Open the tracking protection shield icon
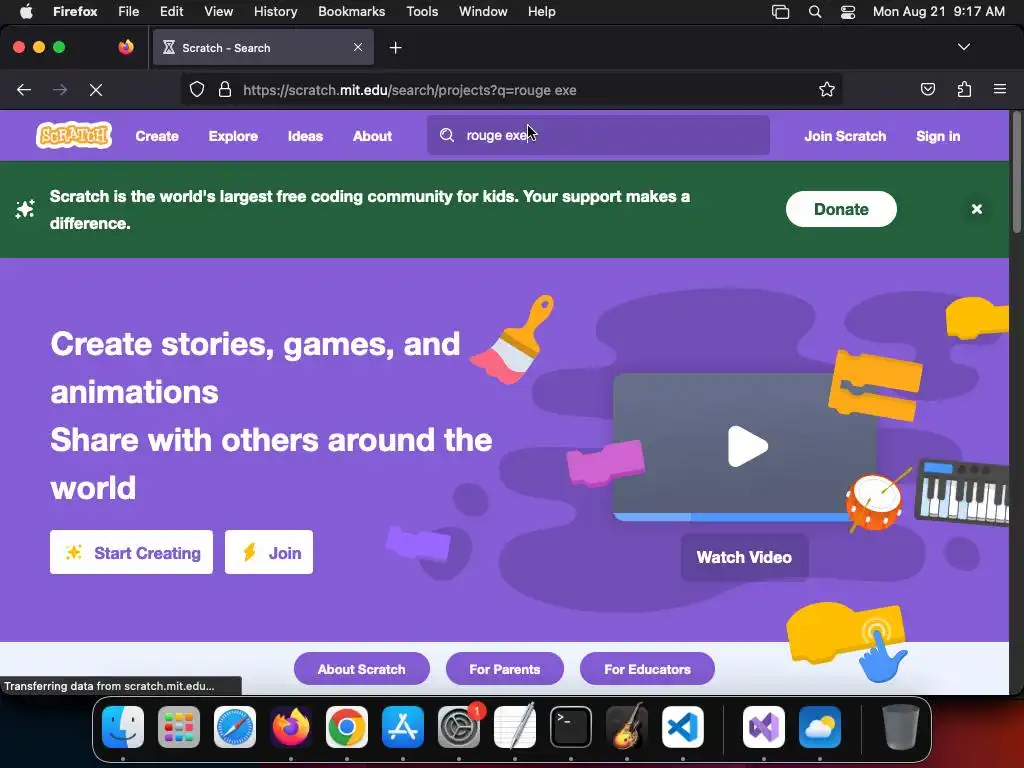This screenshot has width=1024, height=768. pos(197,89)
